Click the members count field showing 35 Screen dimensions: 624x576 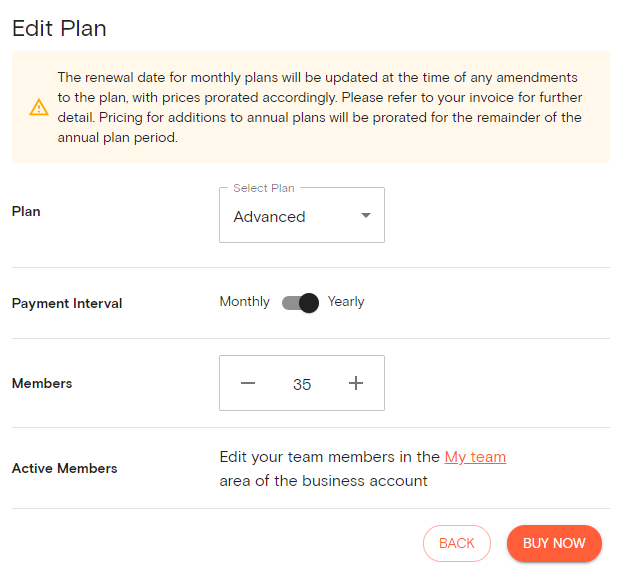302,384
